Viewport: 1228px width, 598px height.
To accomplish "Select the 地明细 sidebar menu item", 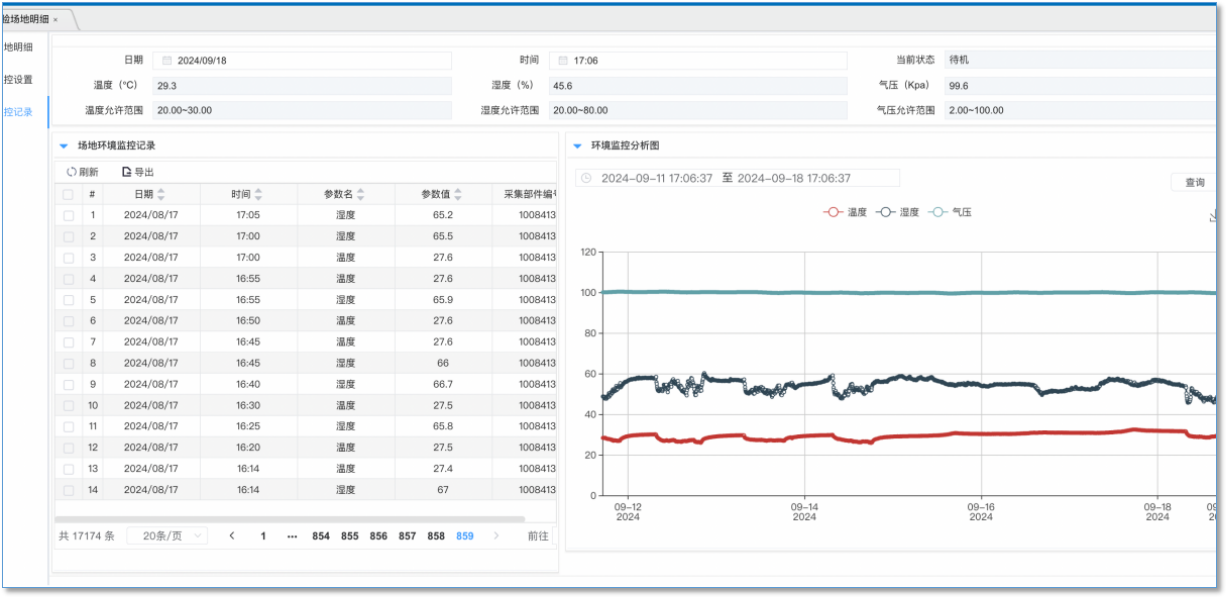I will click(x=18, y=47).
